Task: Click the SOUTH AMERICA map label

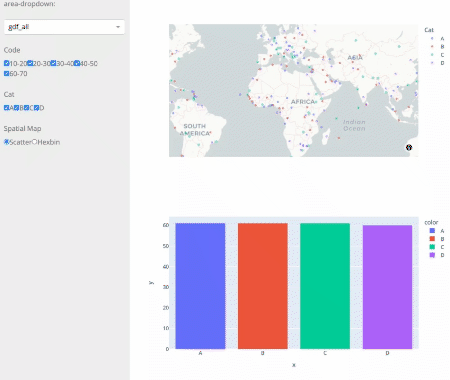Action: pyautogui.click(x=195, y=130)
